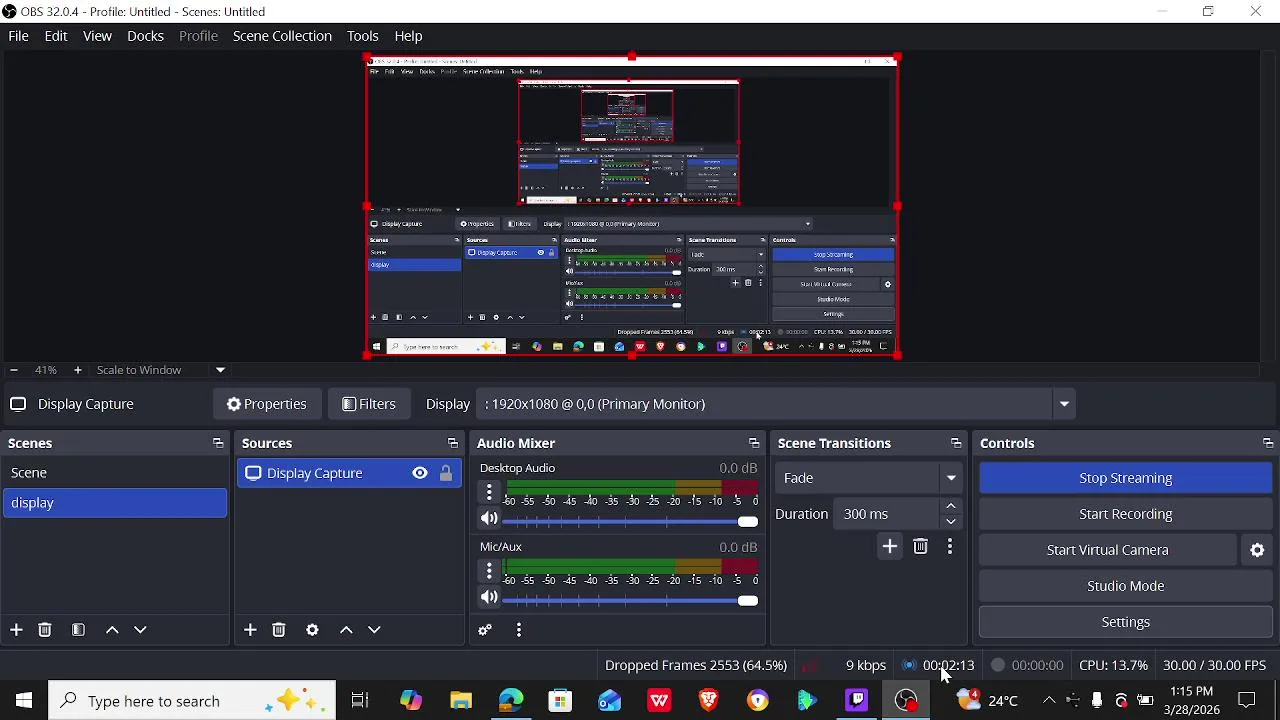Open Desktop Audio options three-dot menu

489,492
